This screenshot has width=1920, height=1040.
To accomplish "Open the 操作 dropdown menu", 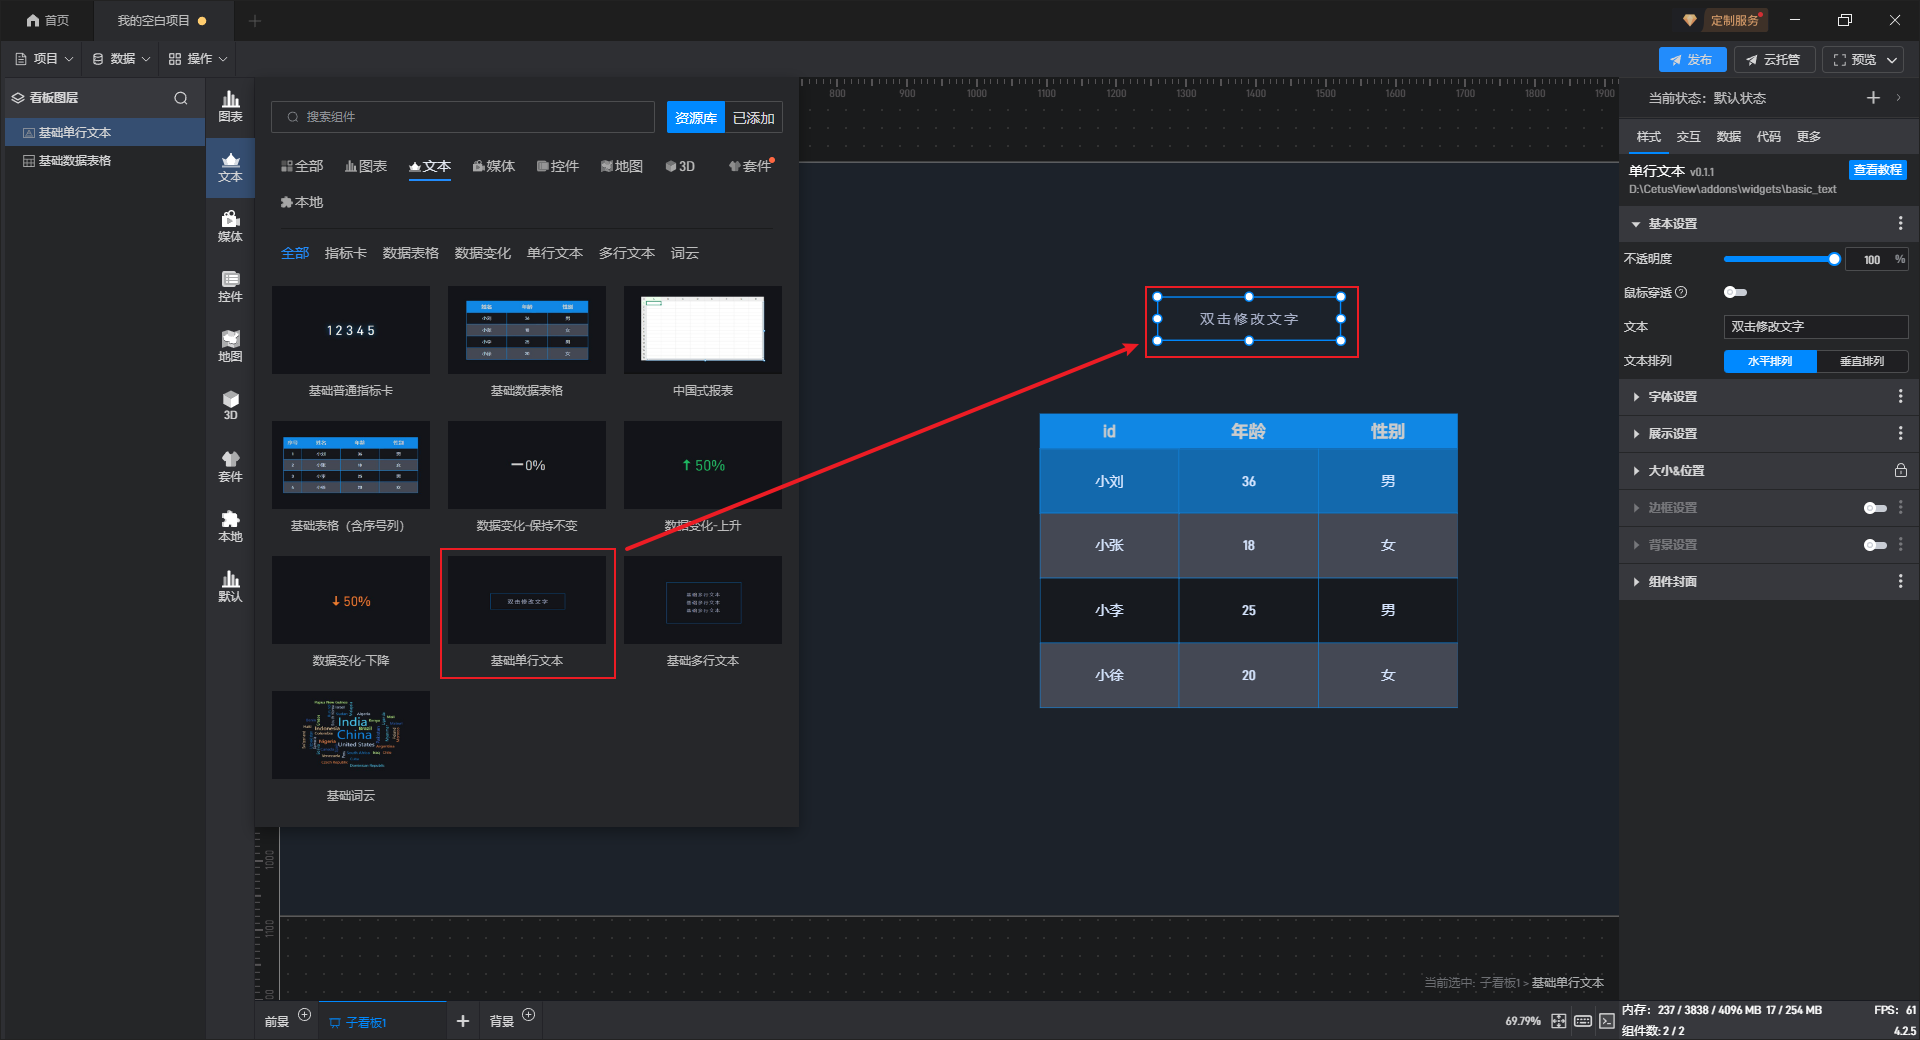I will point(198,59).
